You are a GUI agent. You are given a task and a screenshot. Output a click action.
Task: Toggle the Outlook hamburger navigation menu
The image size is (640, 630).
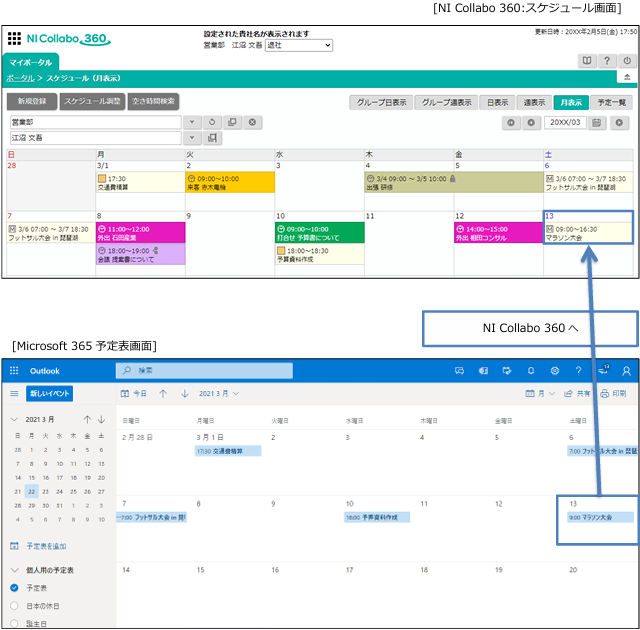14,393
